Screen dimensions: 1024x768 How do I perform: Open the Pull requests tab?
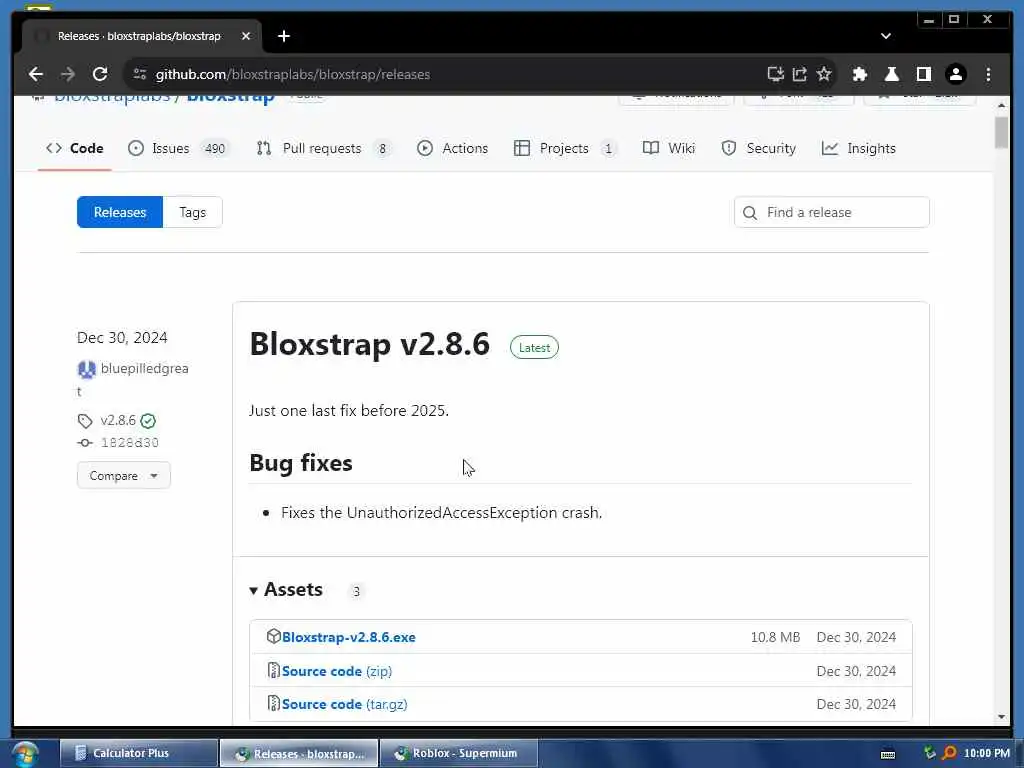pyautogui.click(x=323, y=148)
